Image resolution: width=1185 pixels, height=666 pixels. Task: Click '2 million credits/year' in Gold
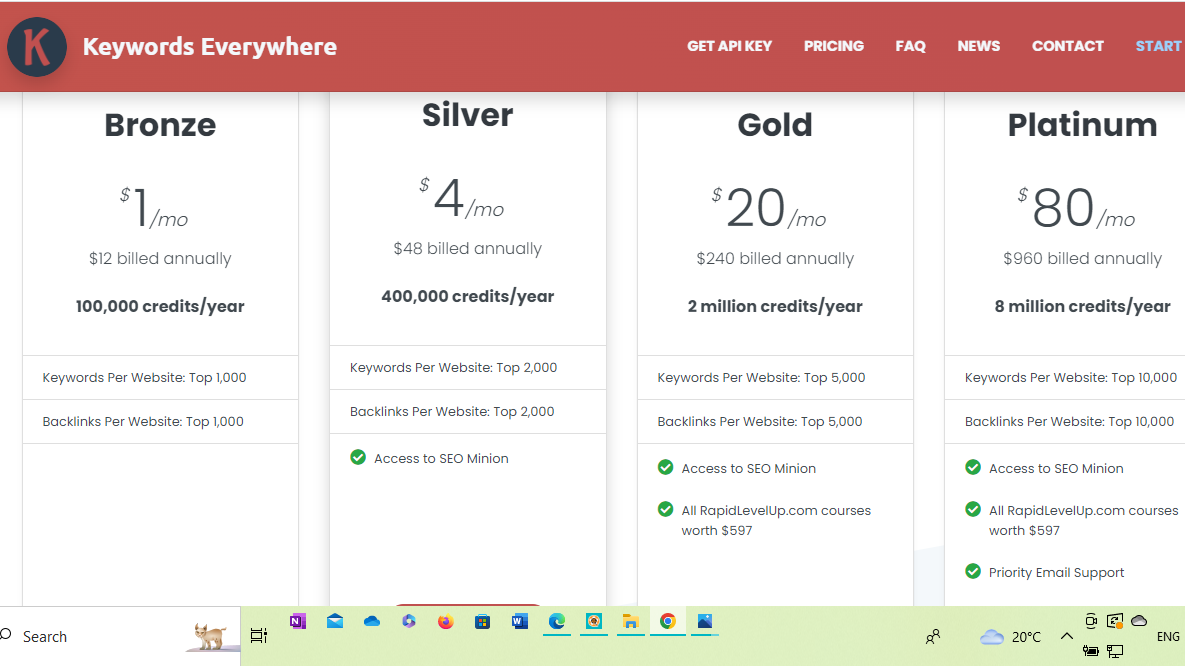click(775, 306)
